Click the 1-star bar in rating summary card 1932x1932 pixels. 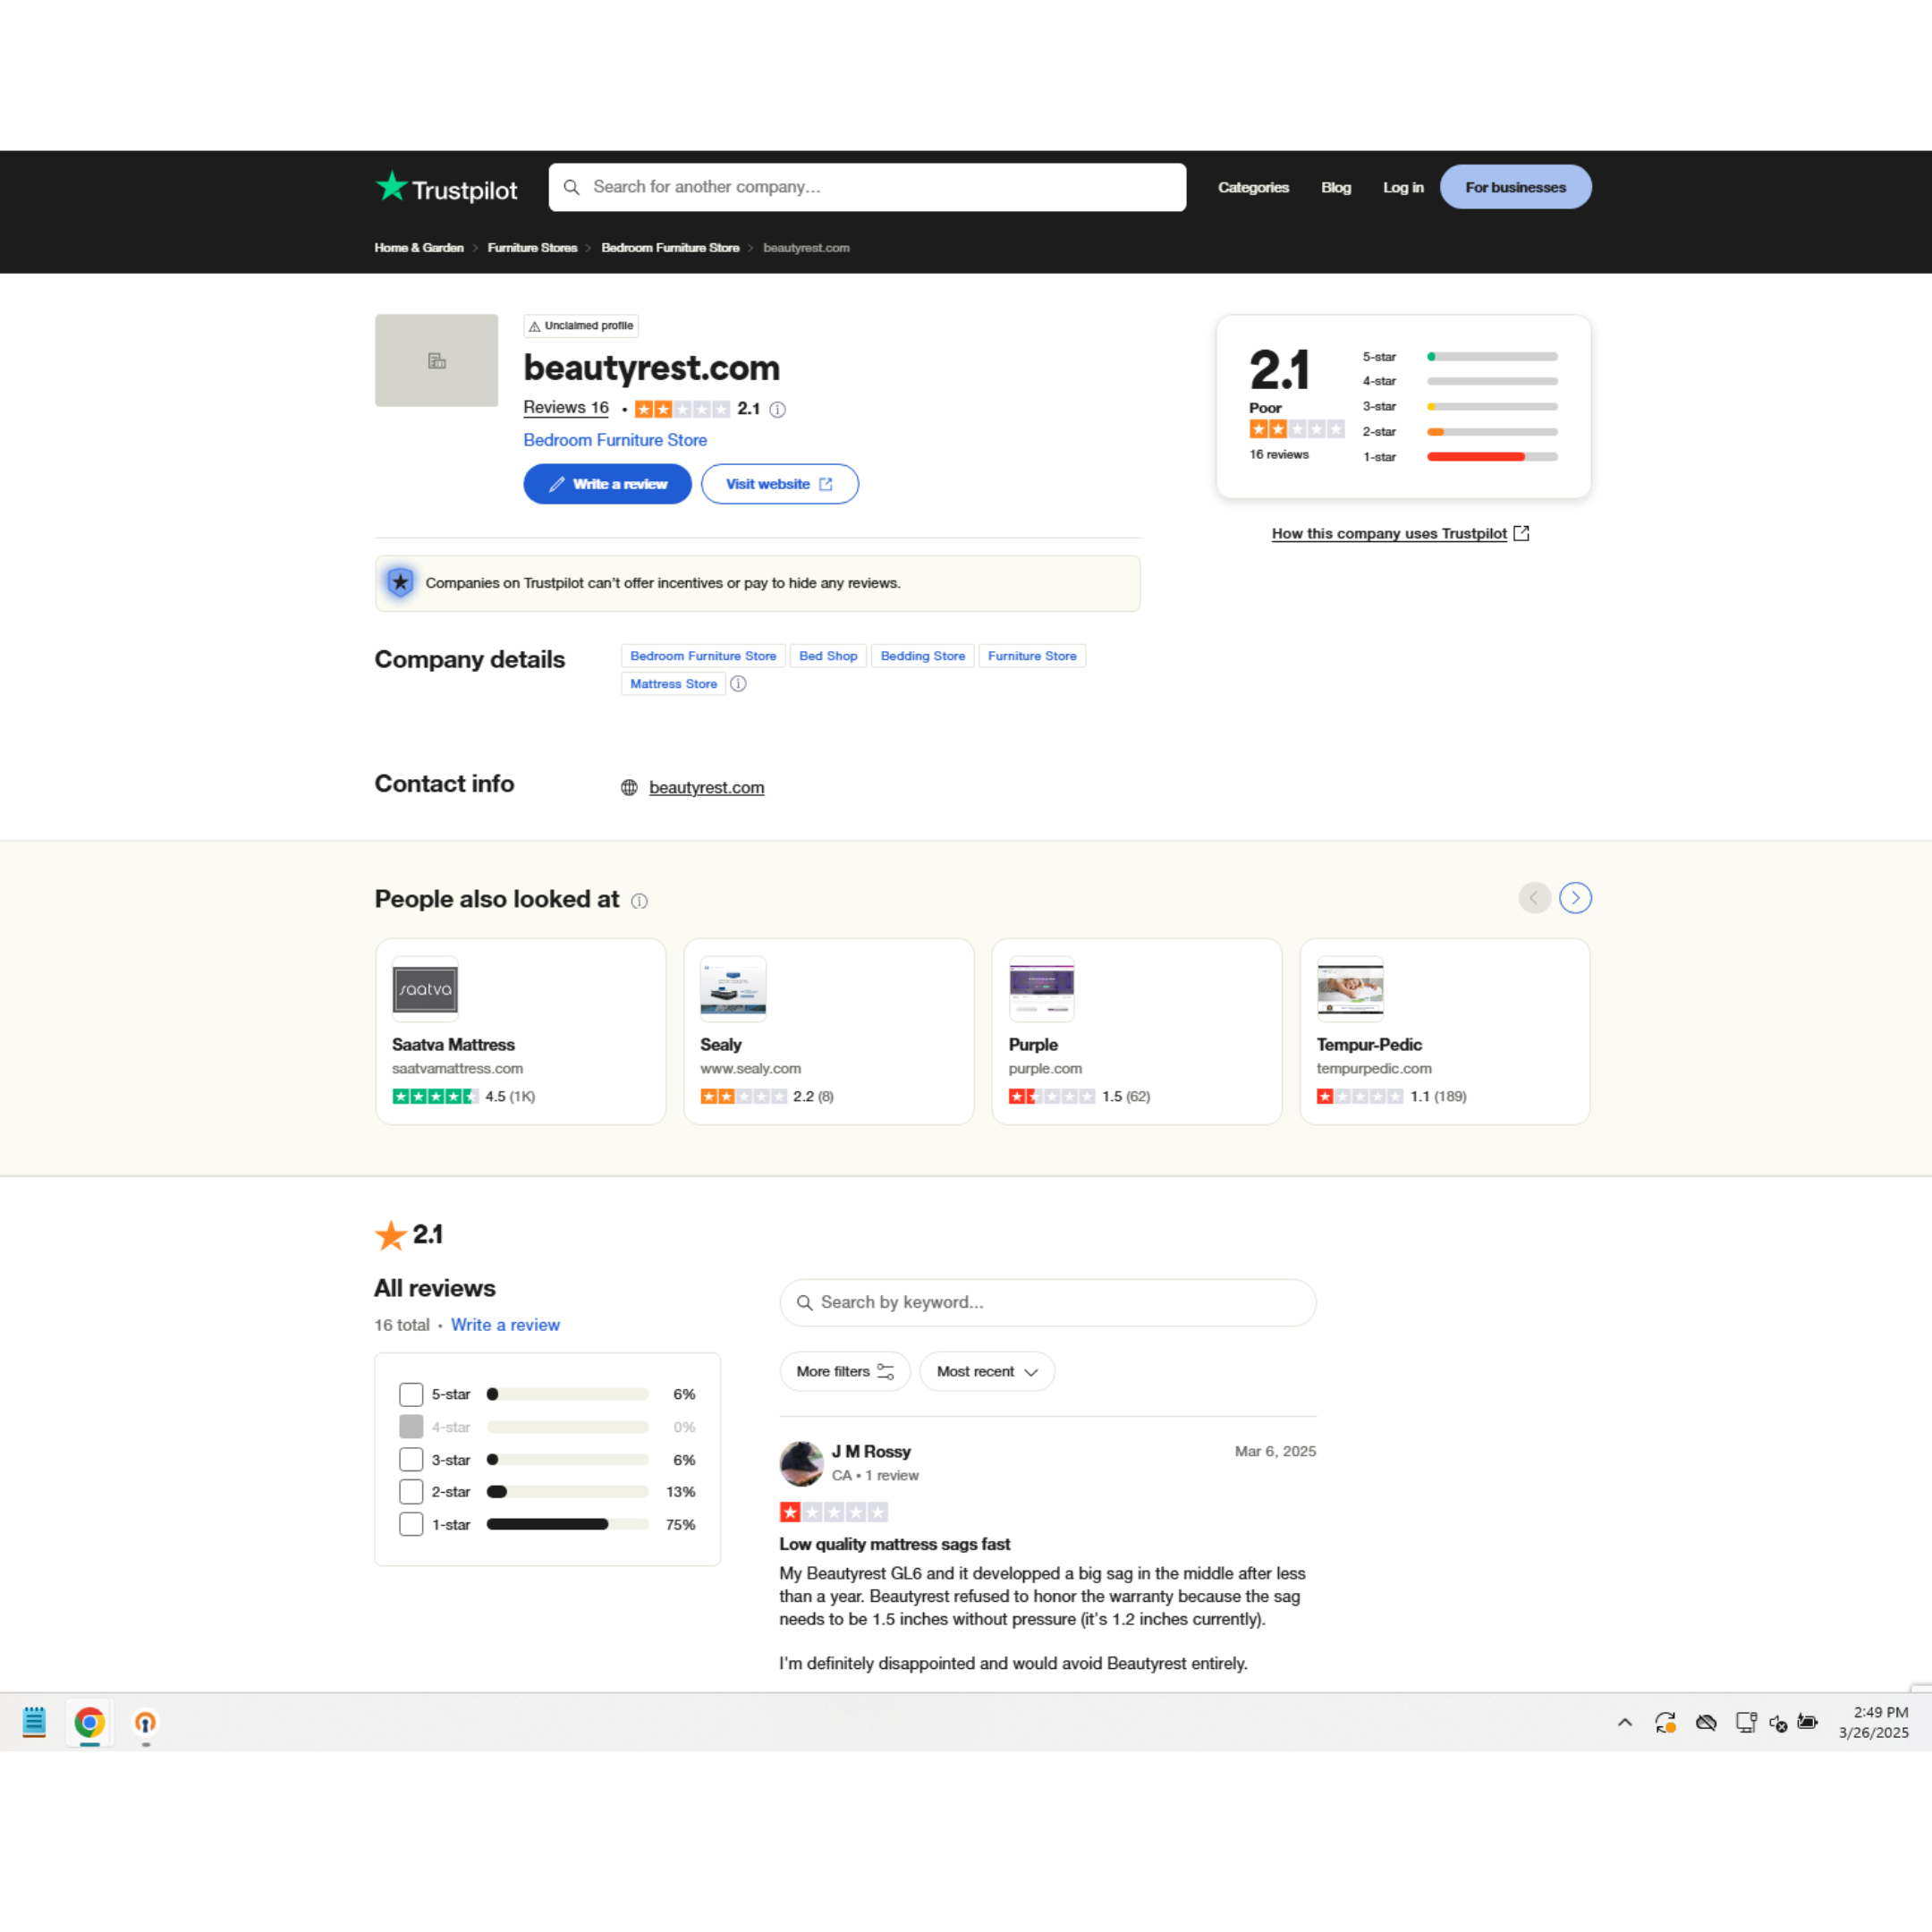pos(1492,457)
